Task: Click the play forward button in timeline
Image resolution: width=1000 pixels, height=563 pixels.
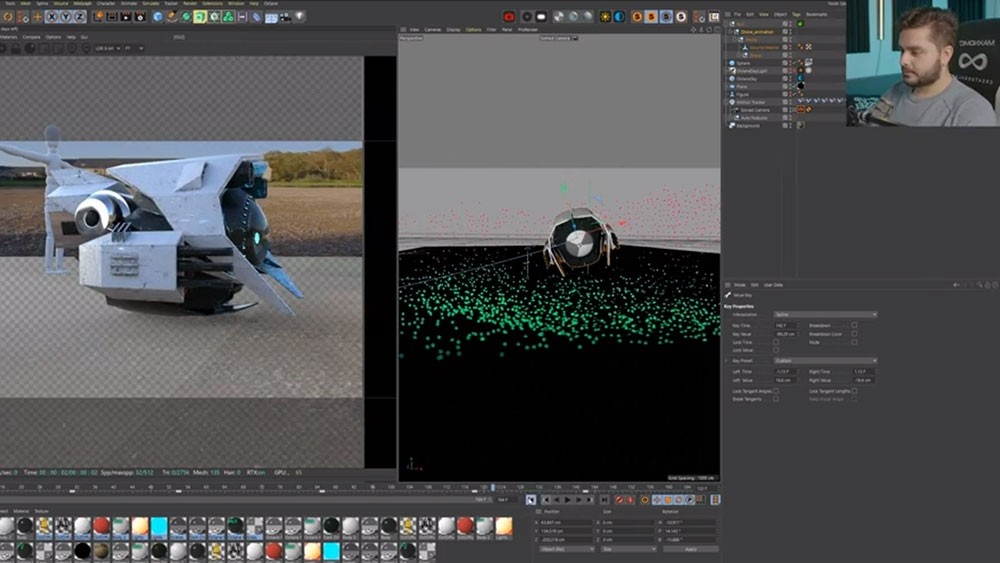Action: pos(567,499)
